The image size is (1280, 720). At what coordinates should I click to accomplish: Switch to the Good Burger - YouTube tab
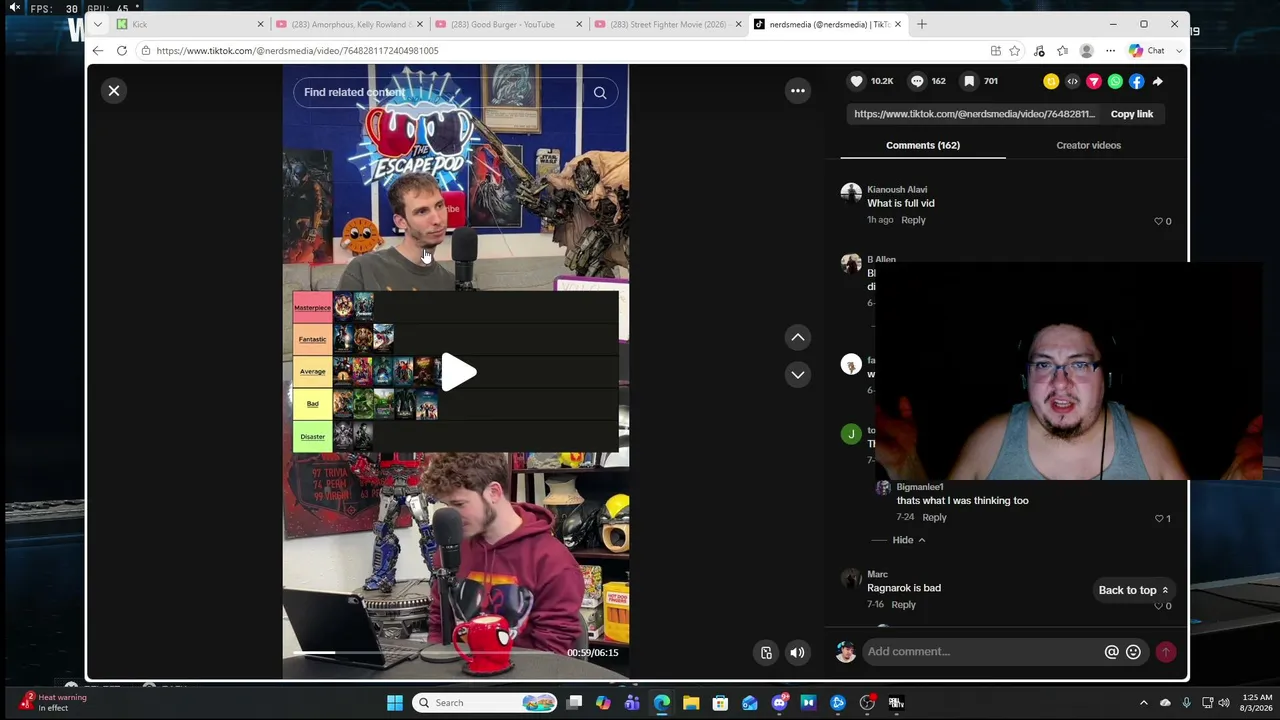[x=508, y=24]
